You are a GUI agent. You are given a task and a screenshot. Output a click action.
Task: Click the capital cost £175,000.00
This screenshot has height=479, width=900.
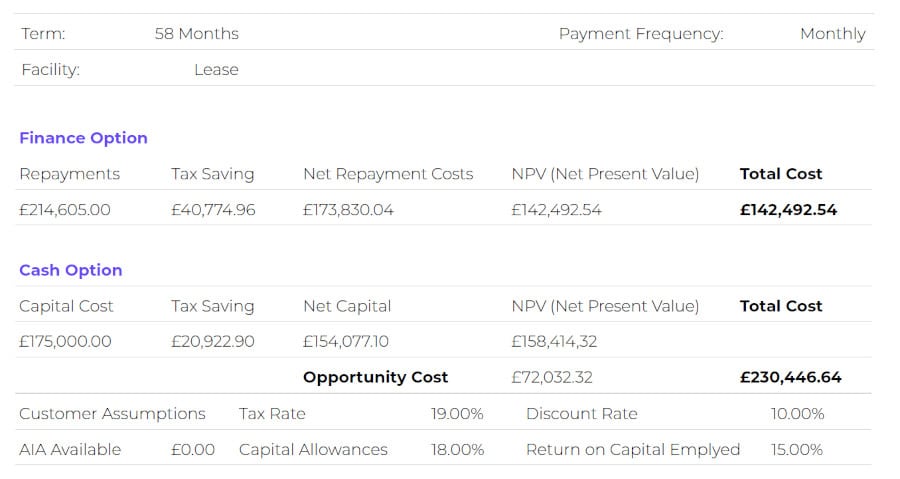coord(65,342)
